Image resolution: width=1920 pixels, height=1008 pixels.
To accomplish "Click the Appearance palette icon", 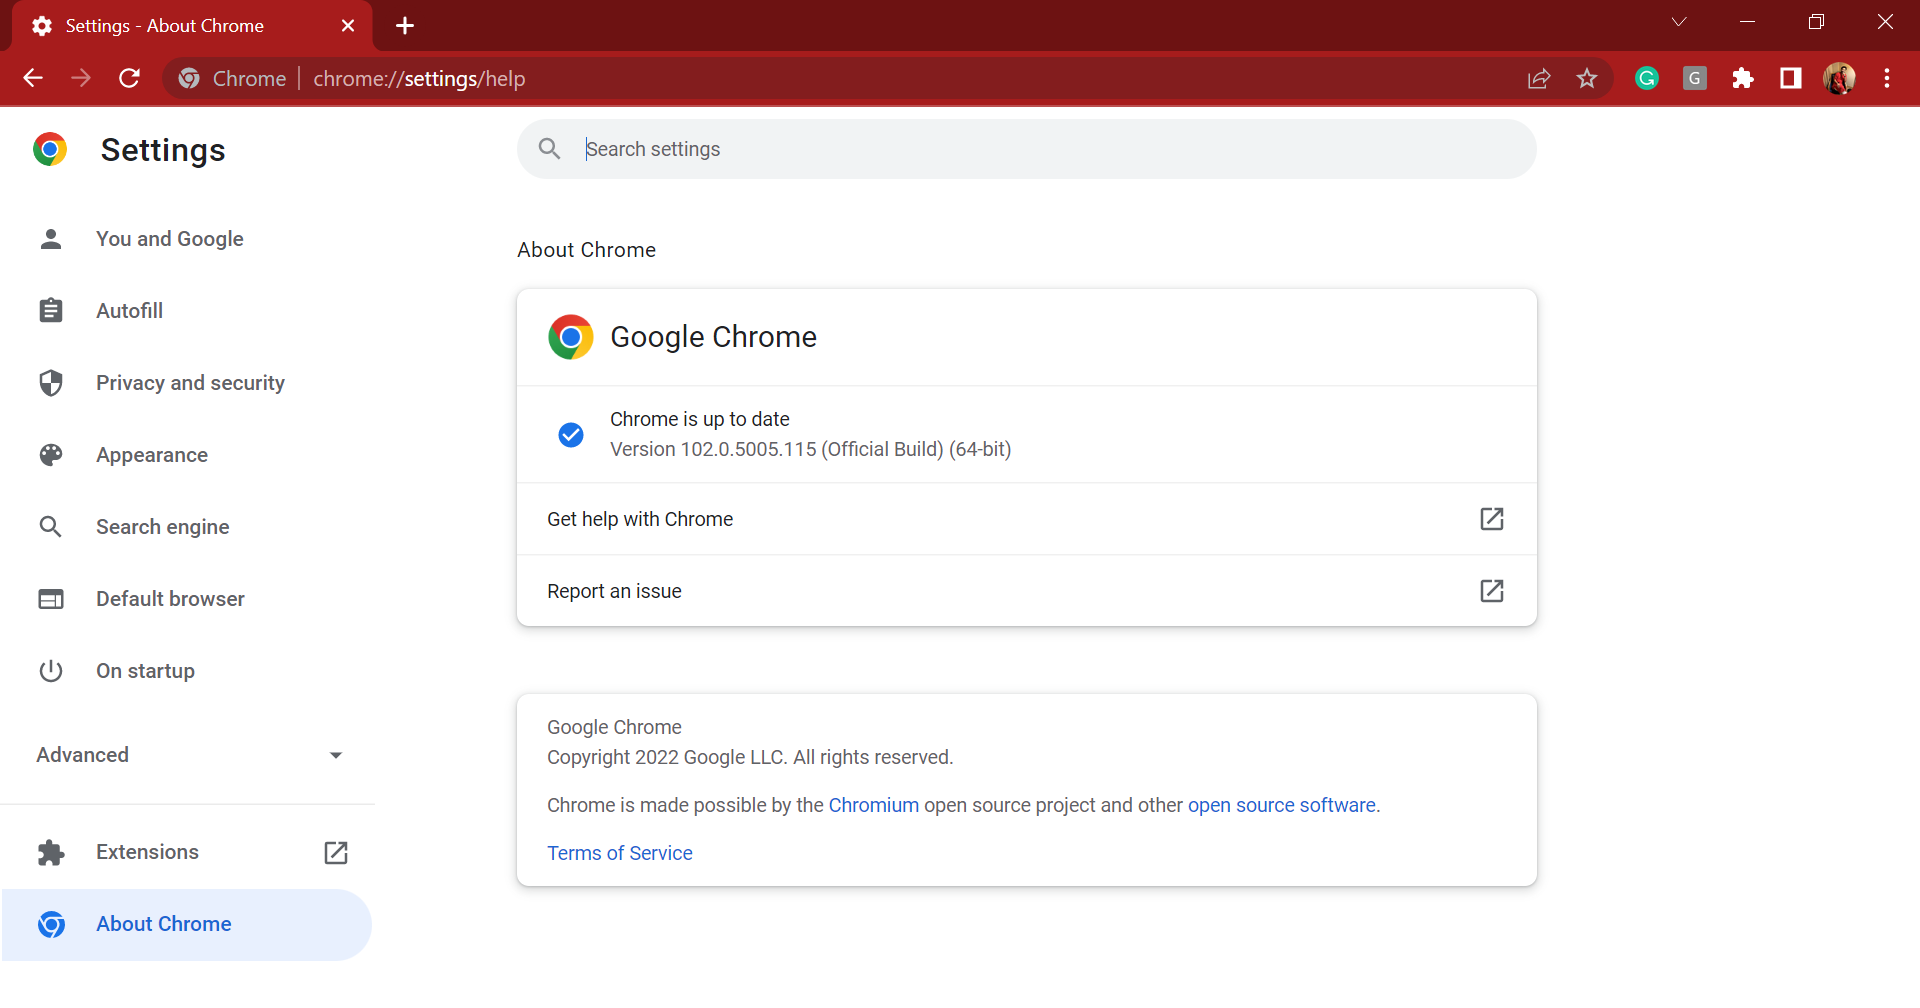I will 51,455.
